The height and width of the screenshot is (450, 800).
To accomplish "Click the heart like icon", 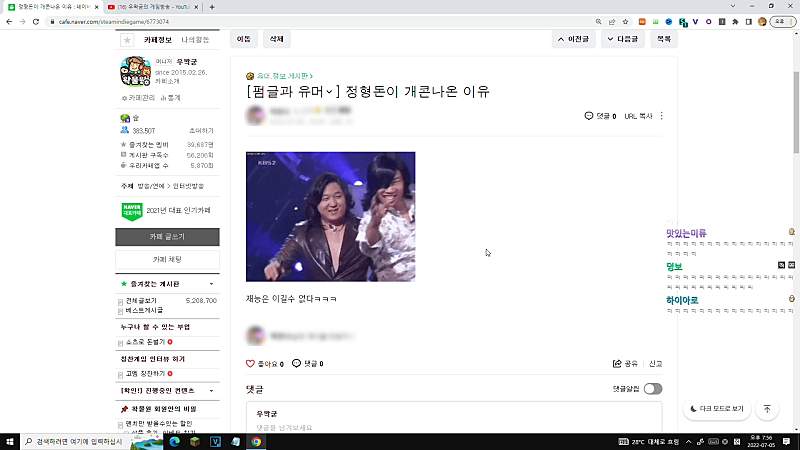I will coord(250,364).
